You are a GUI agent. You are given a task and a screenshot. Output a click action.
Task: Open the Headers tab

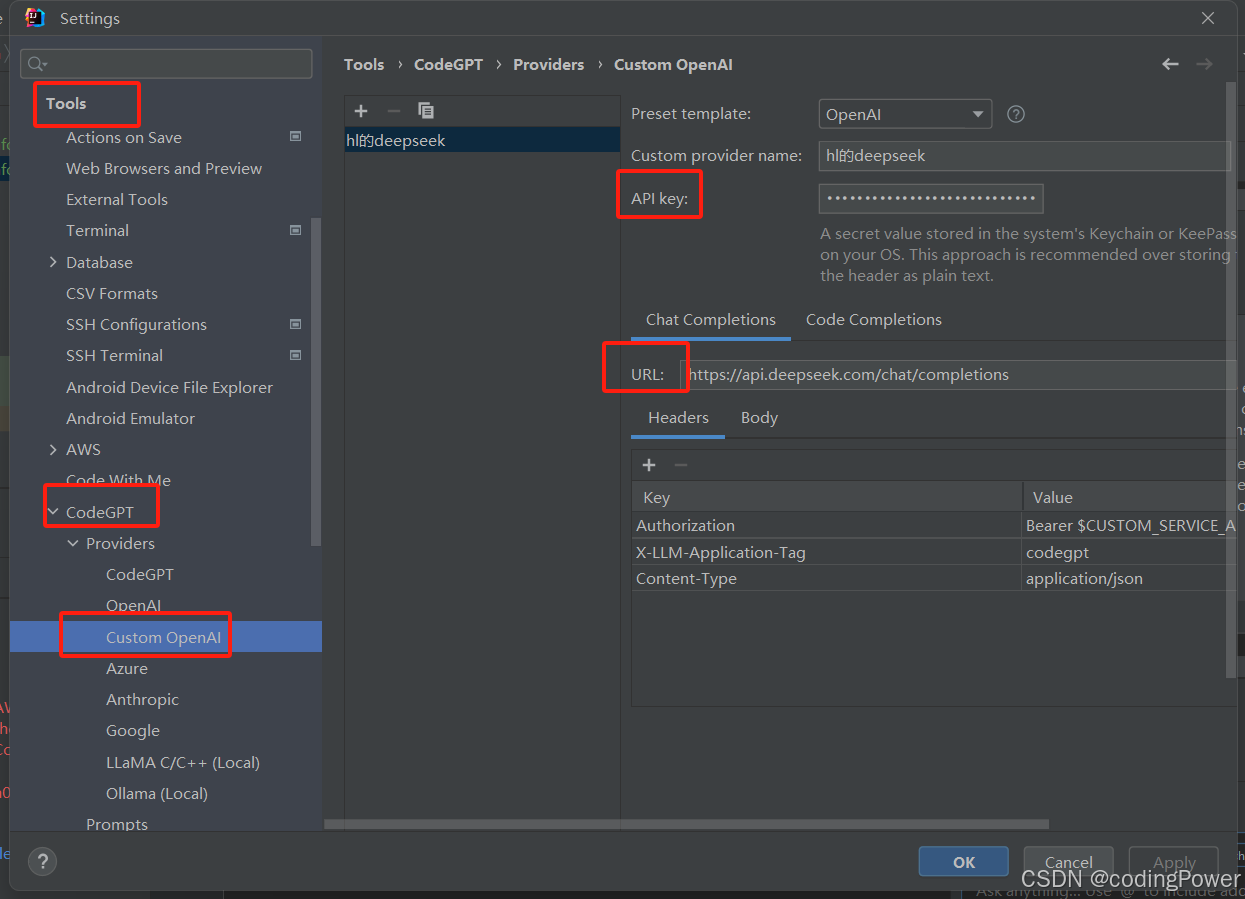click(x=678, y=418)
